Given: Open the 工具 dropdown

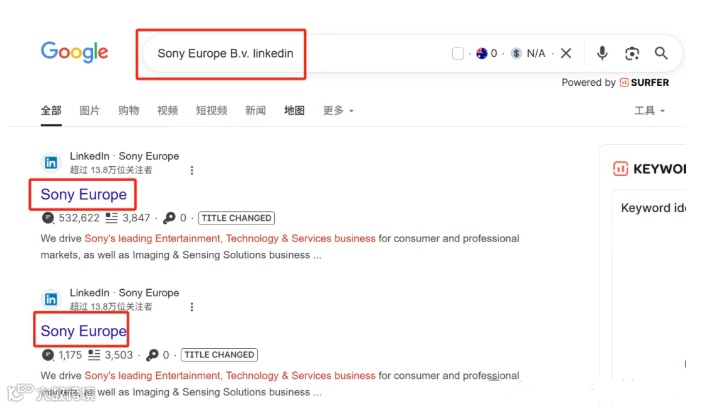Looking at the screenshot, I should [649, 111].
